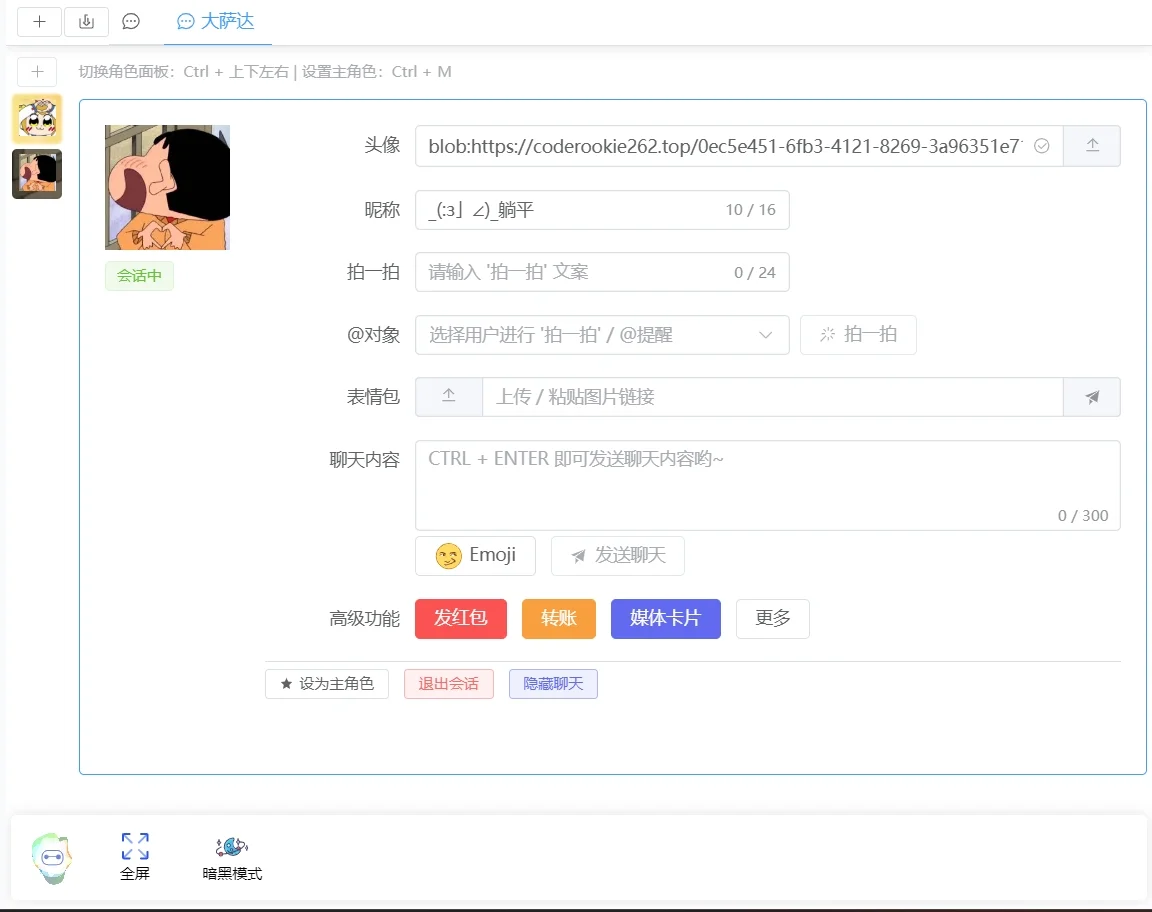Image resolution: width=1152 pixels, height=912 pixels.
Task: Open the @对象 user selection dropdown
Action: 602,335
